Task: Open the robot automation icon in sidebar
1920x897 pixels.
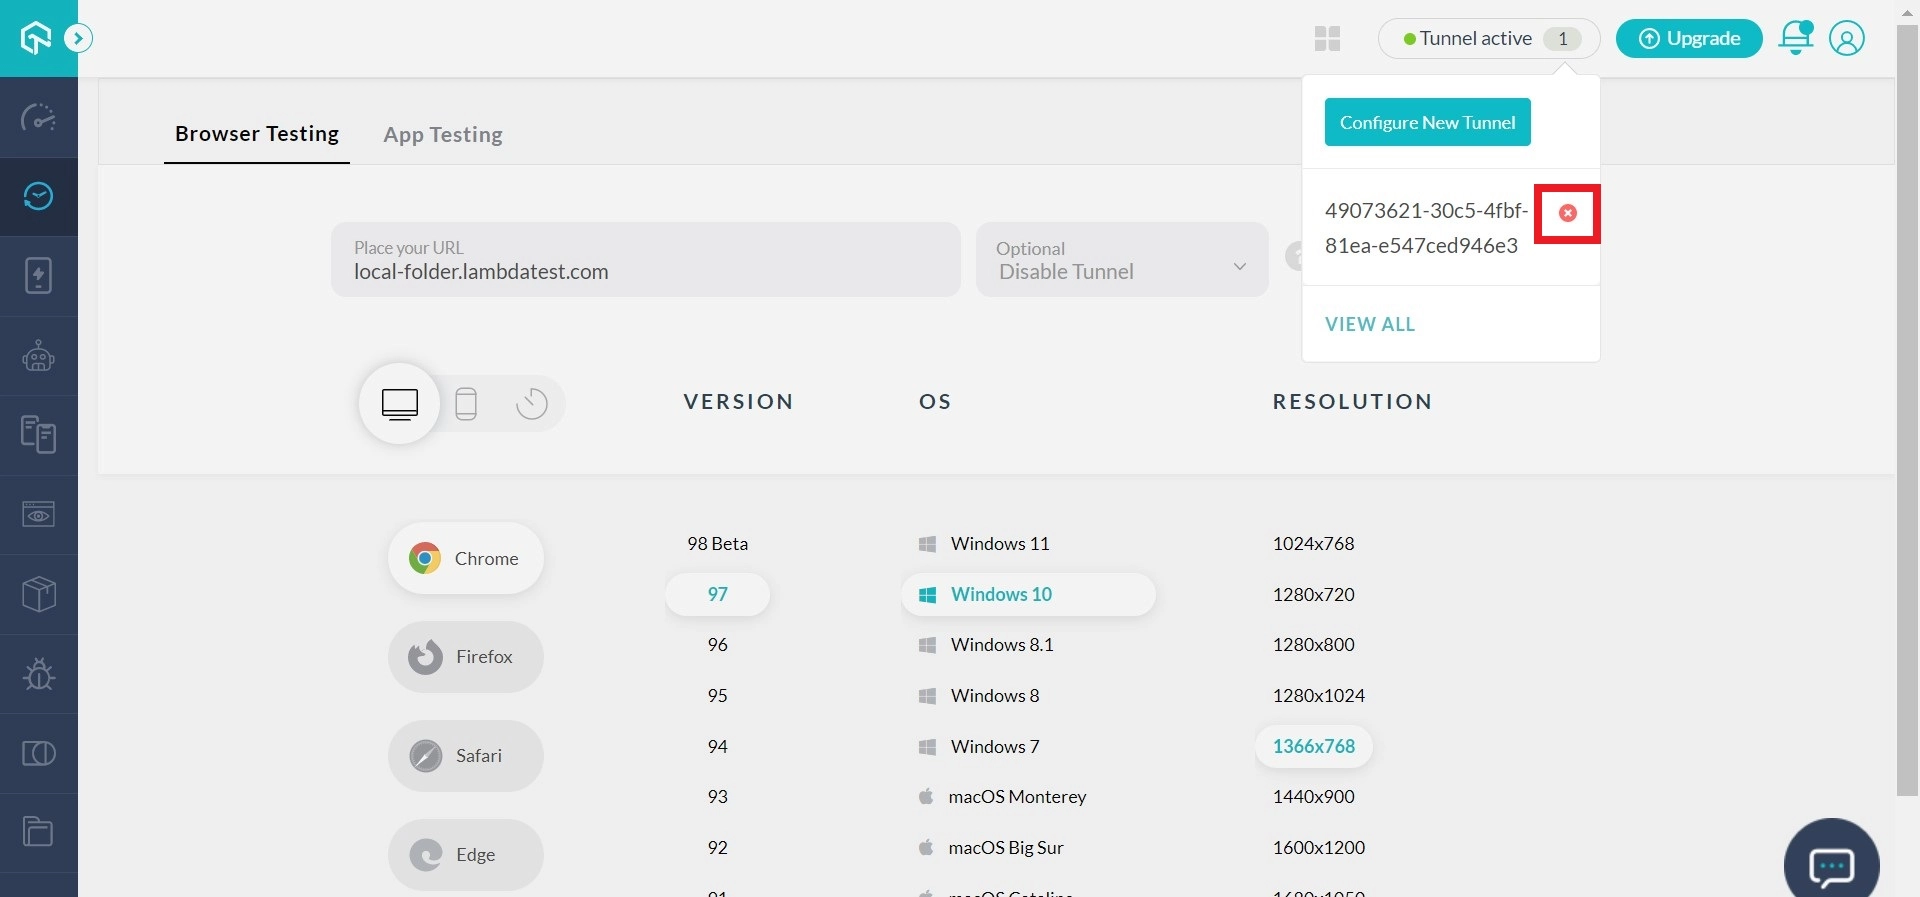Action: click(38, 356)
